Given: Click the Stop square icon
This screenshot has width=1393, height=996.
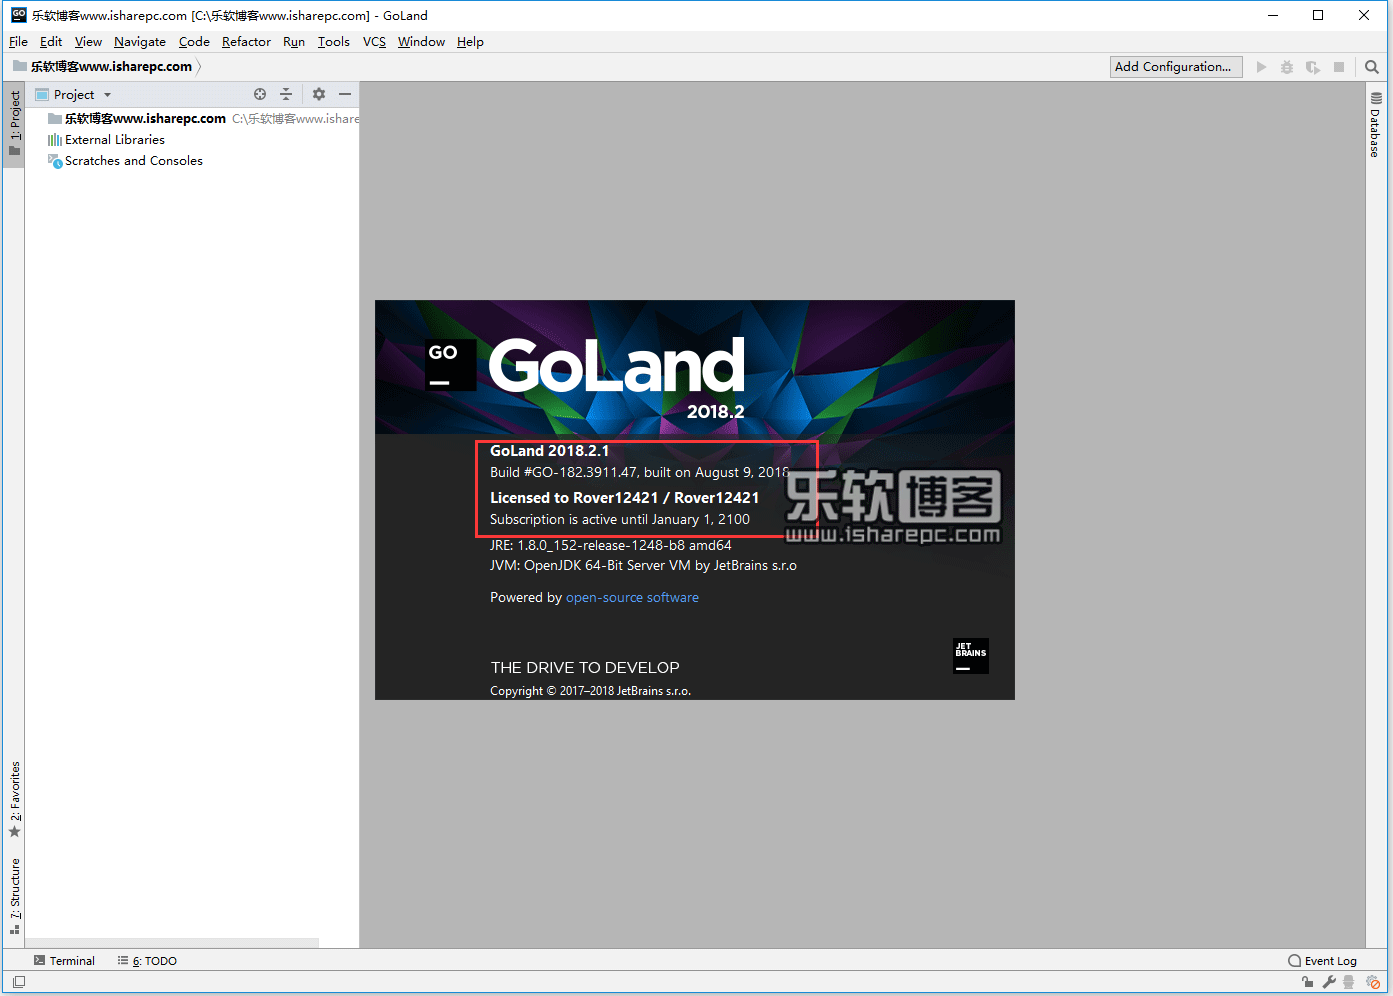Looking at the screenshot, I should [x=1339, y=67].
